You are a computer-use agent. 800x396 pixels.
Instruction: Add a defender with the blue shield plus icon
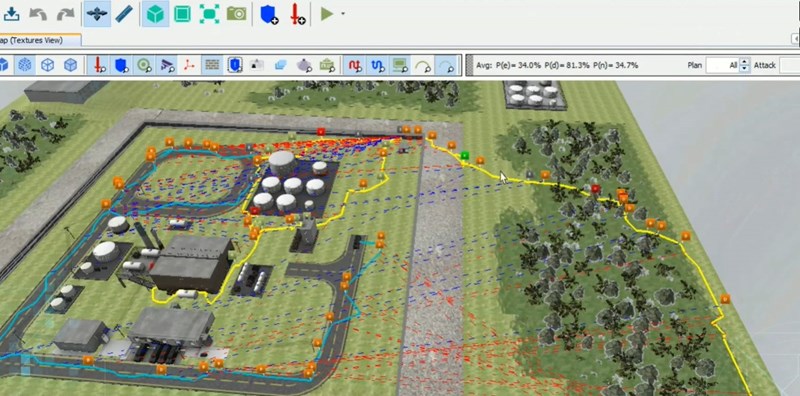(269, 14)
